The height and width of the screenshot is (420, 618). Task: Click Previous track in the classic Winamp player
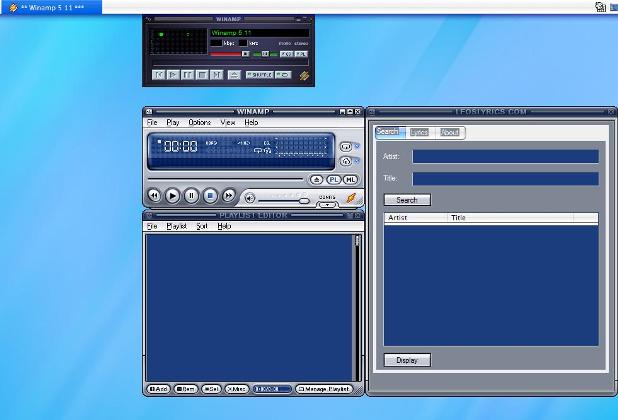click(x=158, y=74)
